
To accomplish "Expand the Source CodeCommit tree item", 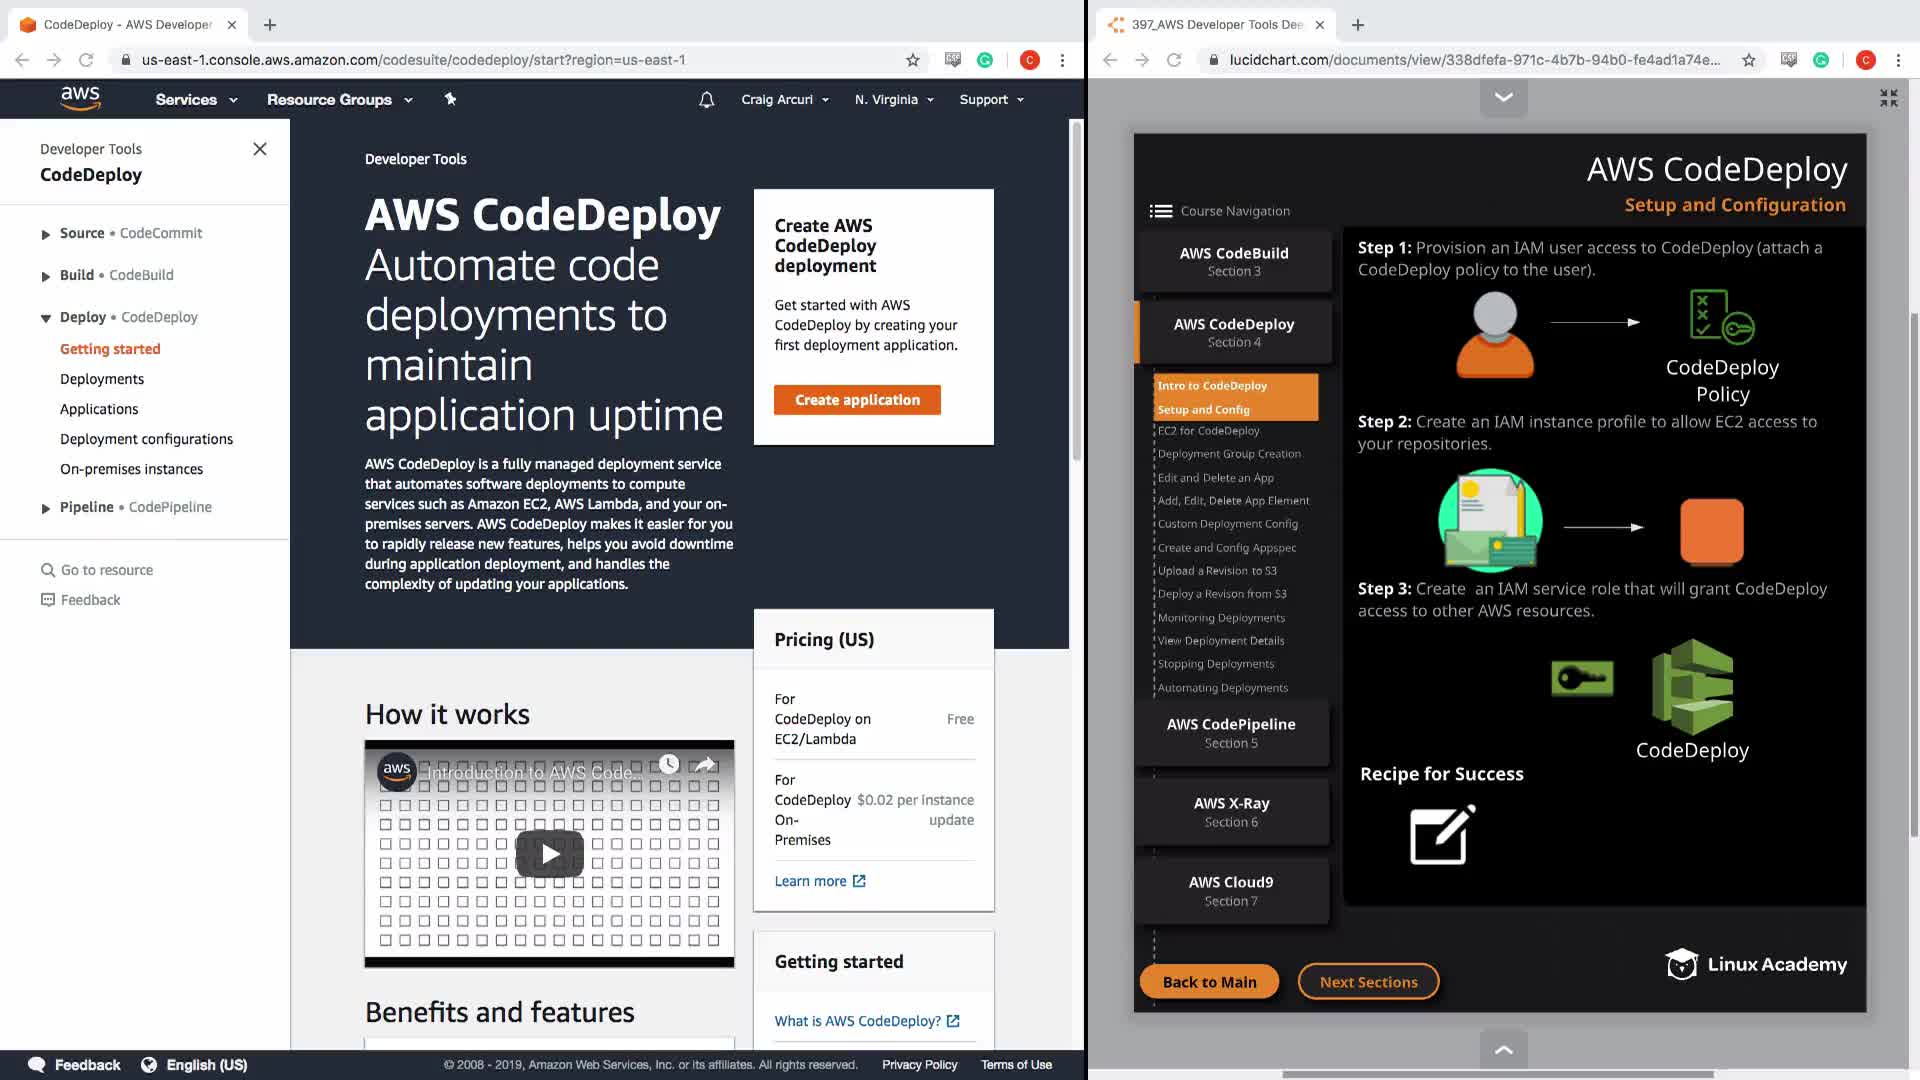I will [46, 234].
